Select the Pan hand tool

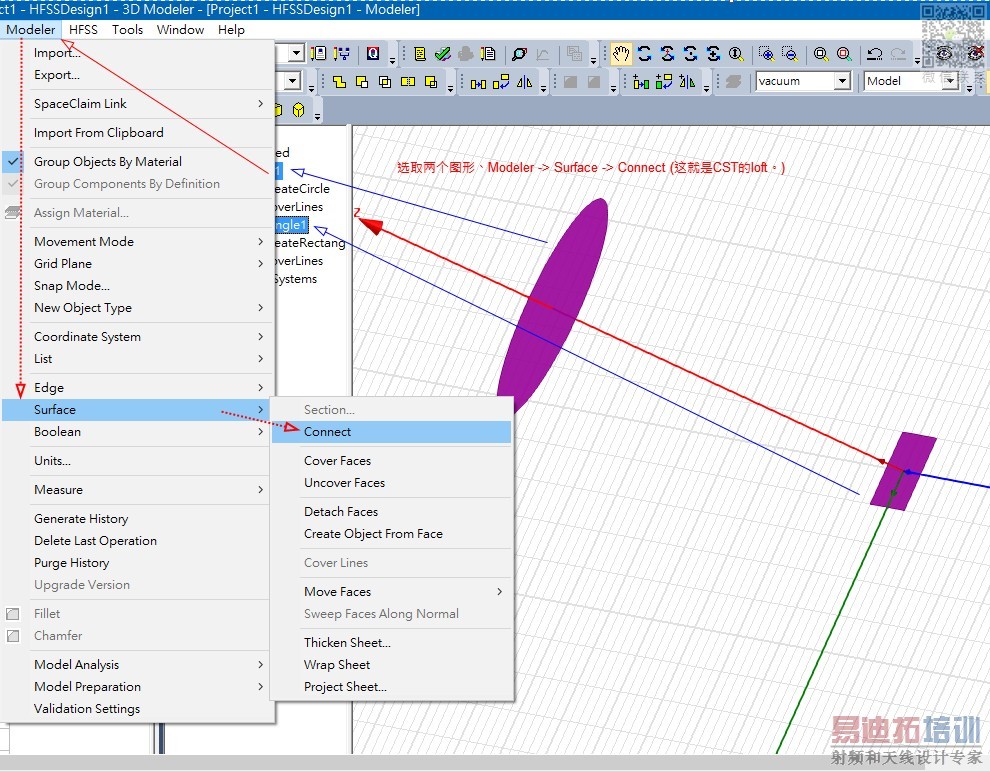click(x=621, y=54)
